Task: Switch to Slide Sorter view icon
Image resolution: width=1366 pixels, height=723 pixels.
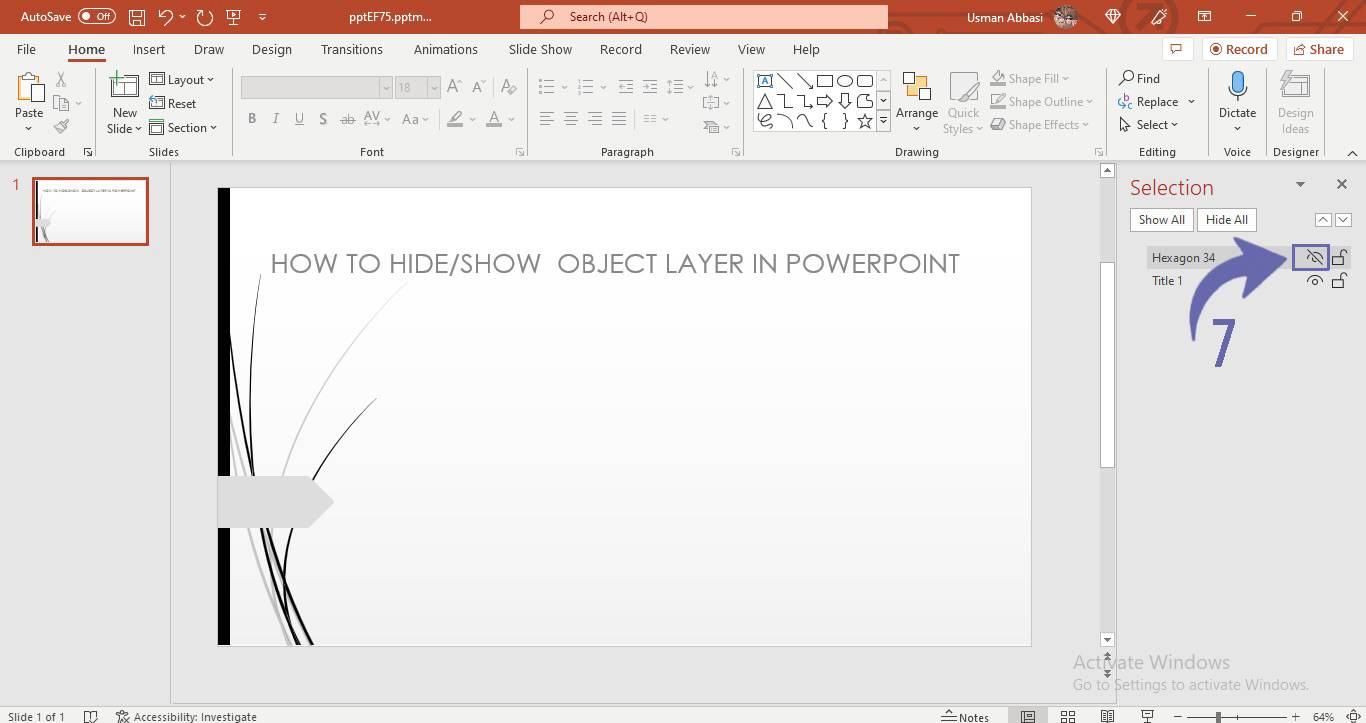Action: [x=1068, y=716]
